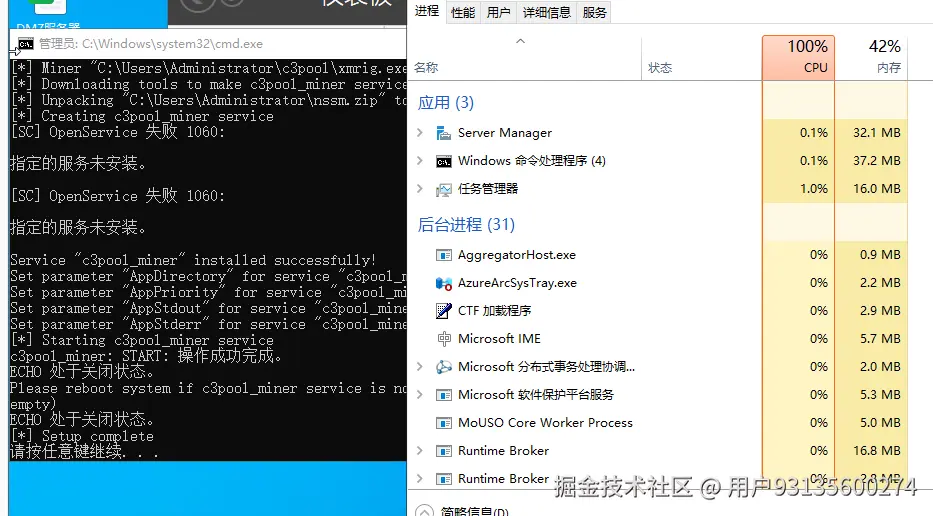Image resolution: width=933 pixels, height=516 pixels.
Task: Click the 32.1 MB memory value
Action: [x=876, y=133]
